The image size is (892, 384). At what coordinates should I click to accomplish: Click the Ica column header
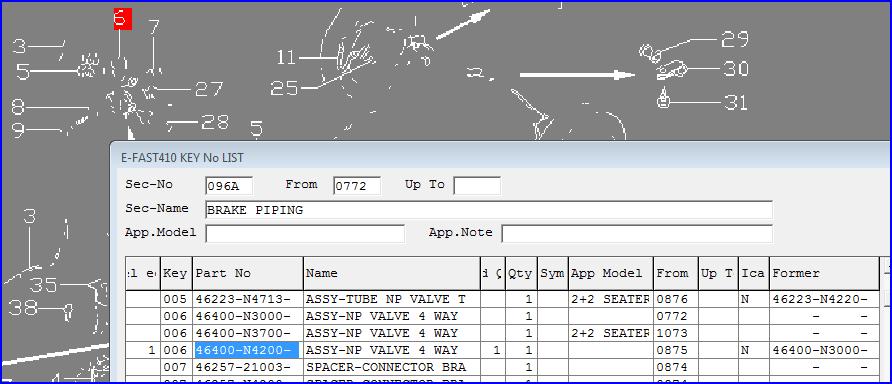(x=754, y=274)
